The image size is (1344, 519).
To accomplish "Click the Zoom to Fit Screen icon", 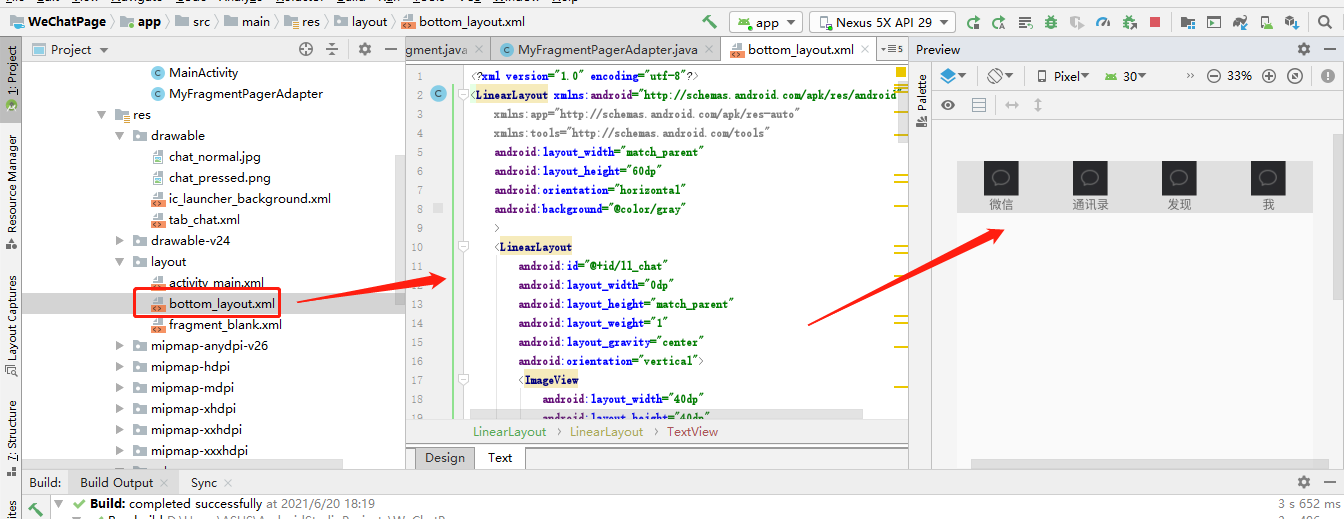I will pos(1295,76).
